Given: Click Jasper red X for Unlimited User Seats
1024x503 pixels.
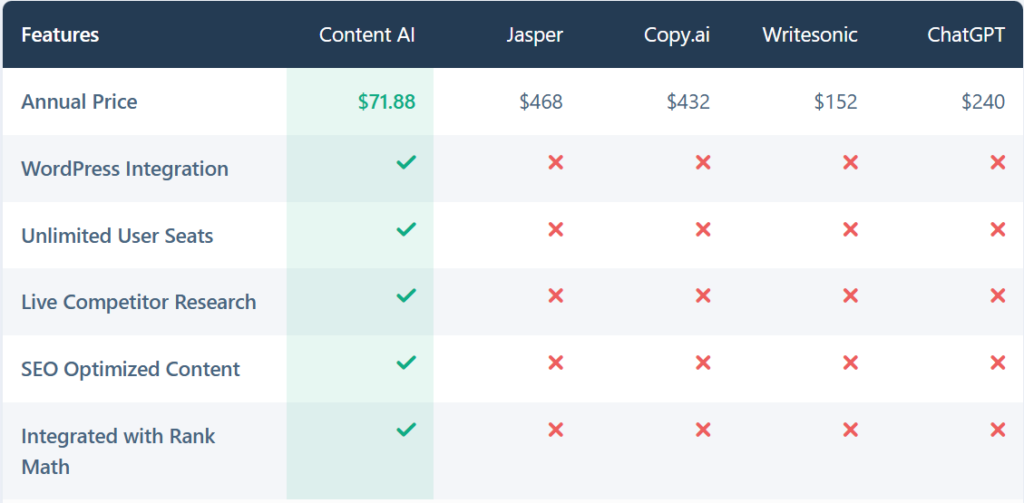Looking at the screenshot, I should [x=556, y=229].
